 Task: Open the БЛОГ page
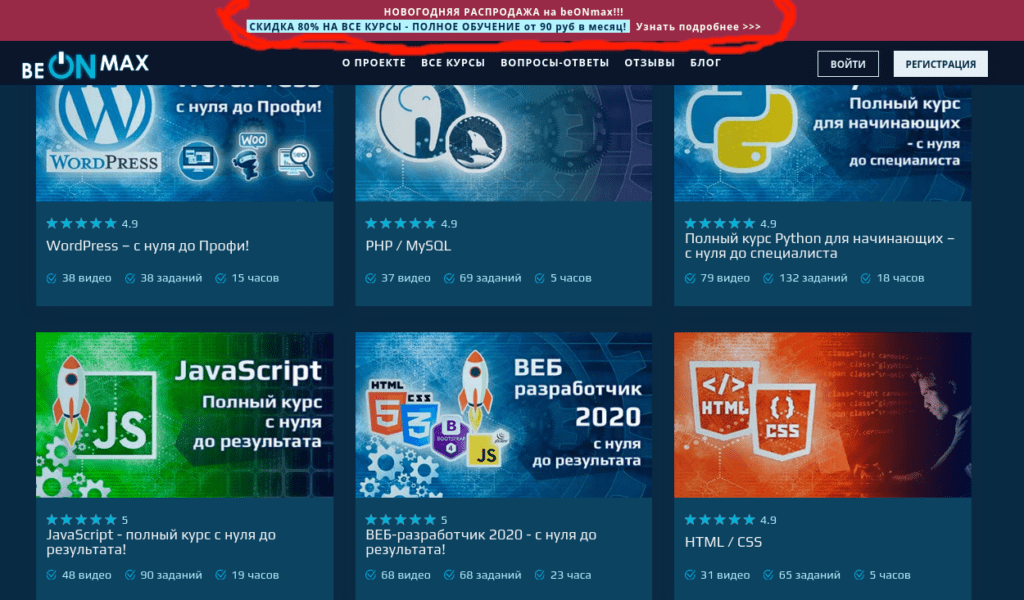coord(705,63)
